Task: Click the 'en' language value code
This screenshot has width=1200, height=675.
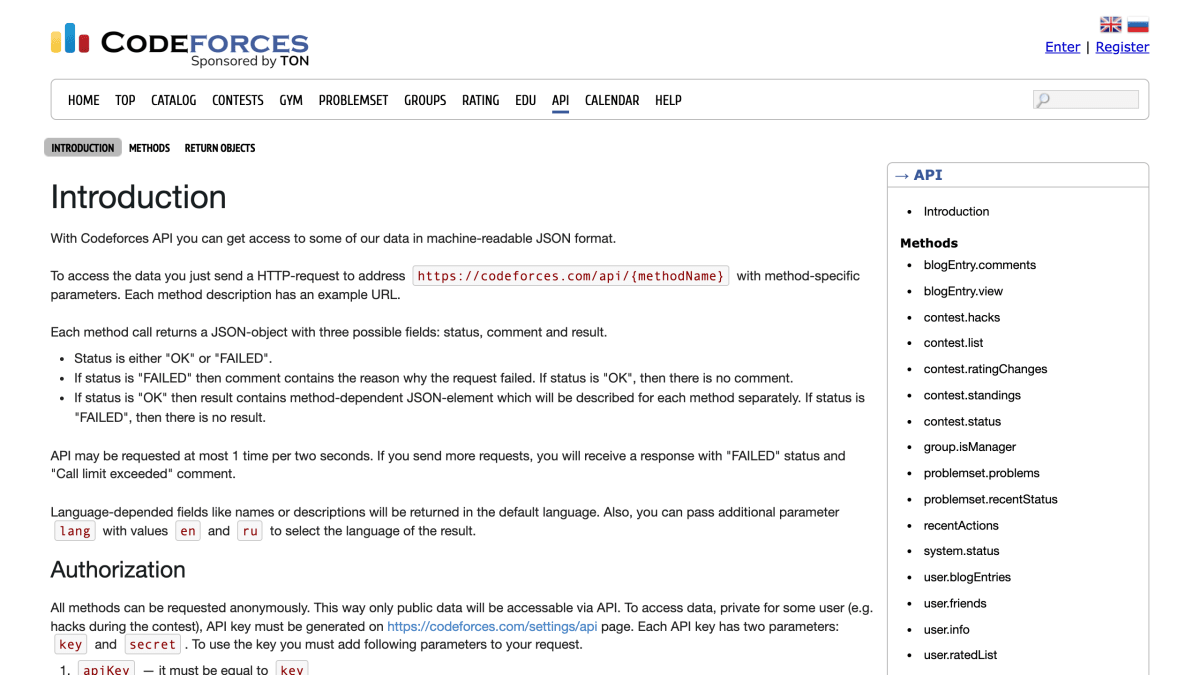Action: click(x=188, y=531)
